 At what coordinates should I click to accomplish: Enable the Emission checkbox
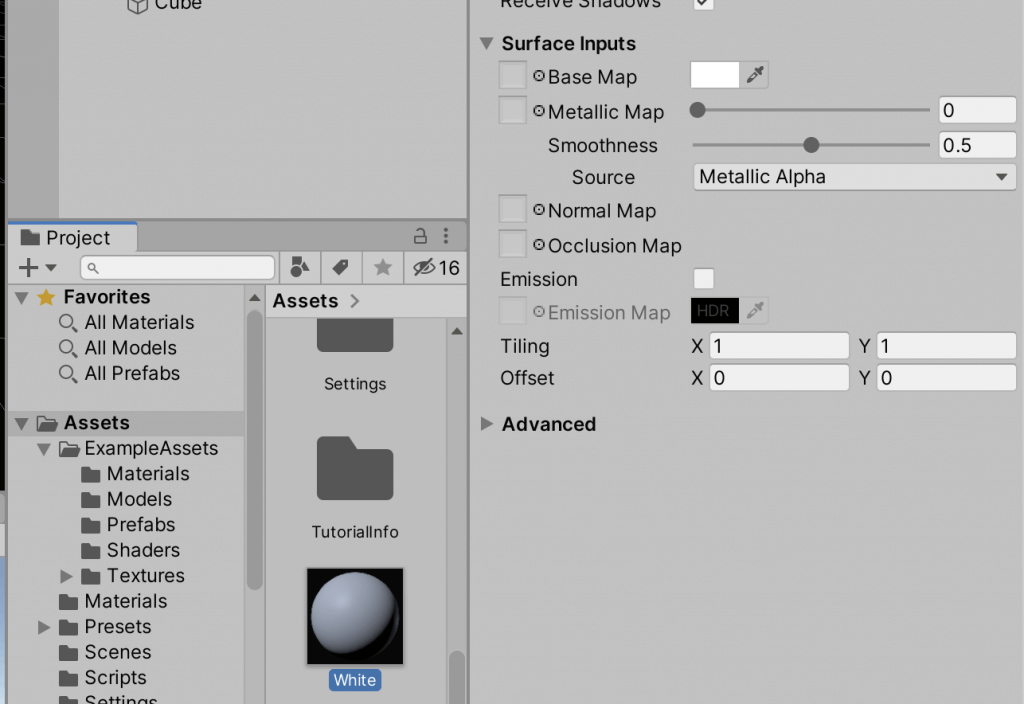pos(703,278)
